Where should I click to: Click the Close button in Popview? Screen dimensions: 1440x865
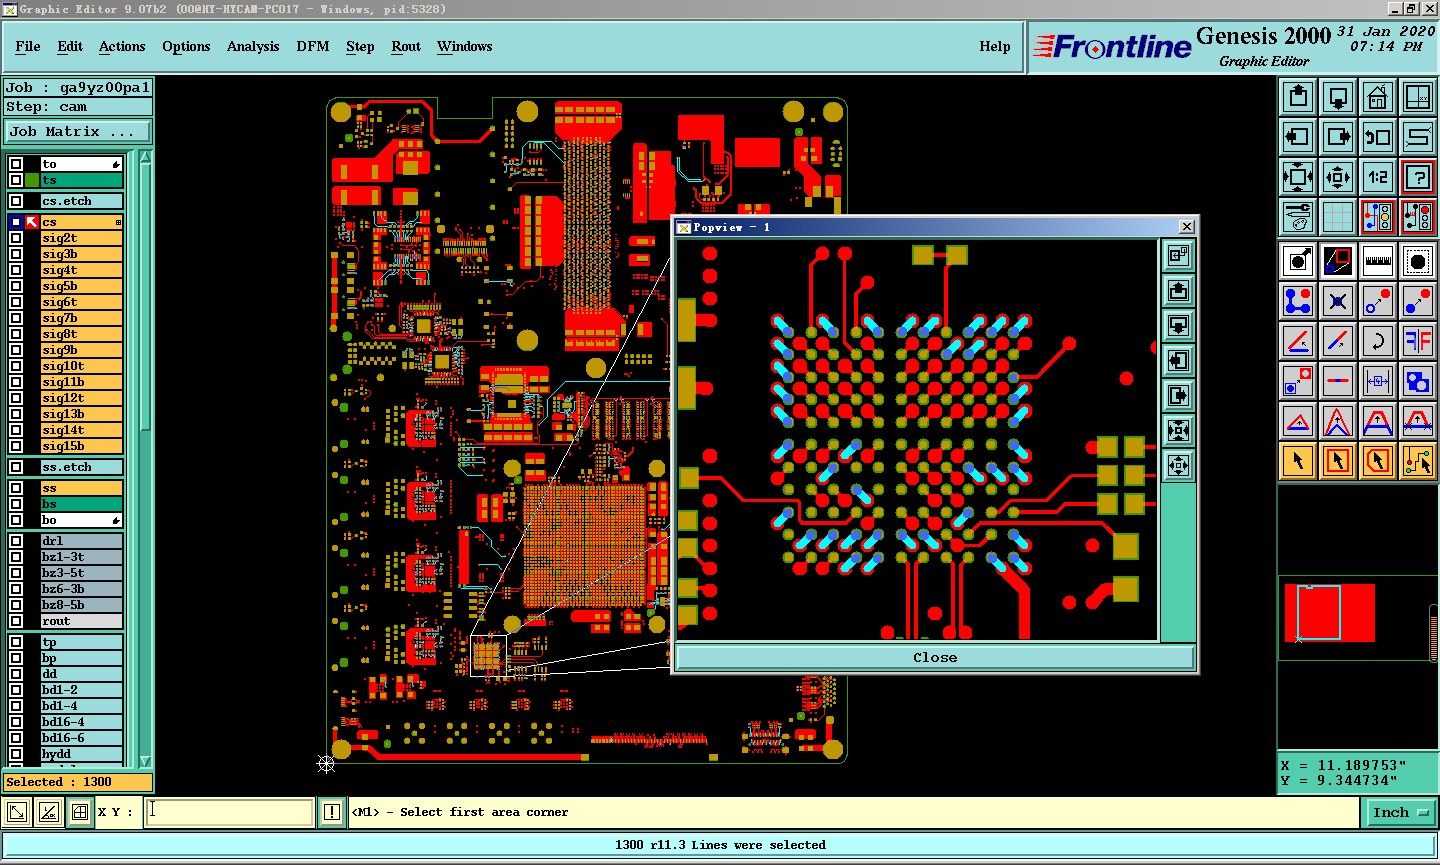pyautogui.click(x=935, y=657)
